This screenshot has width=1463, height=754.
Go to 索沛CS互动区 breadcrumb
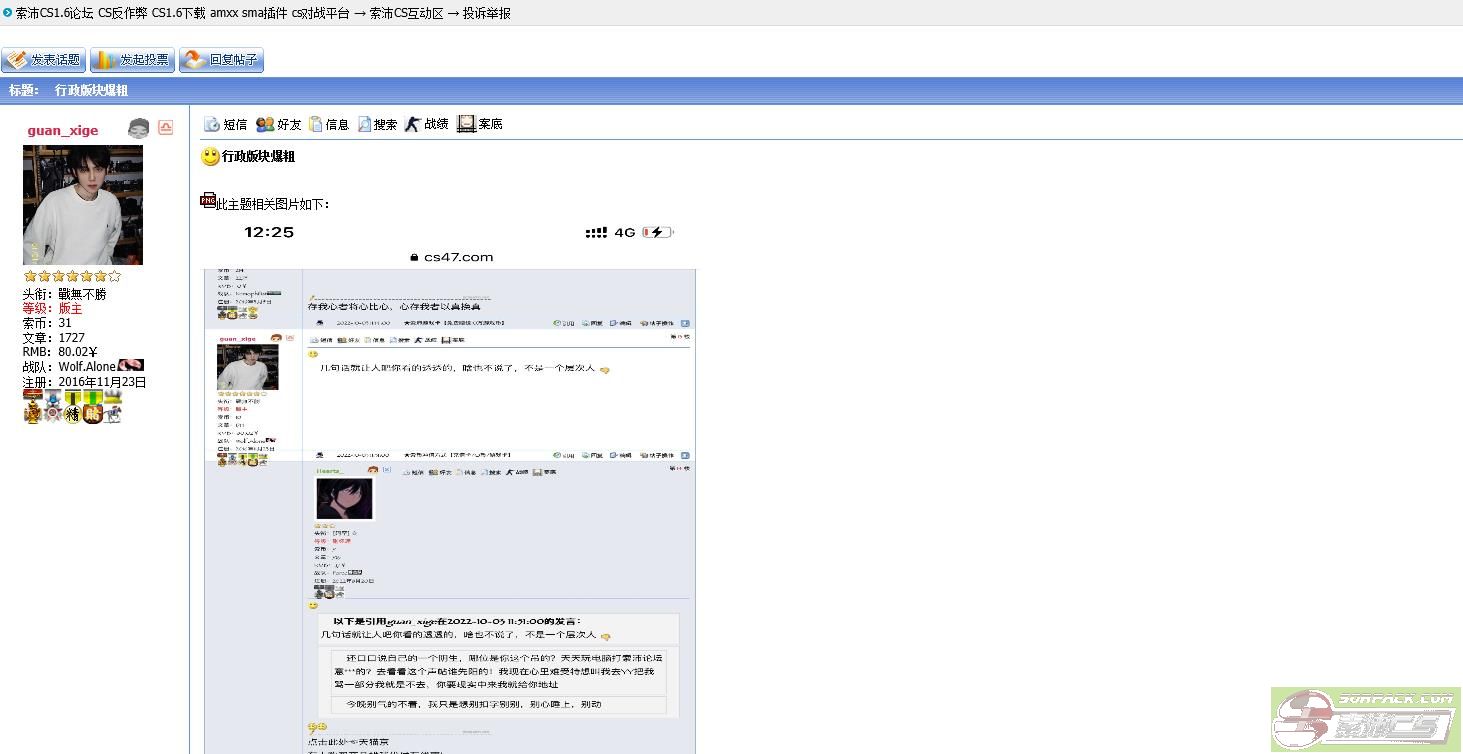tap(406, 13)
